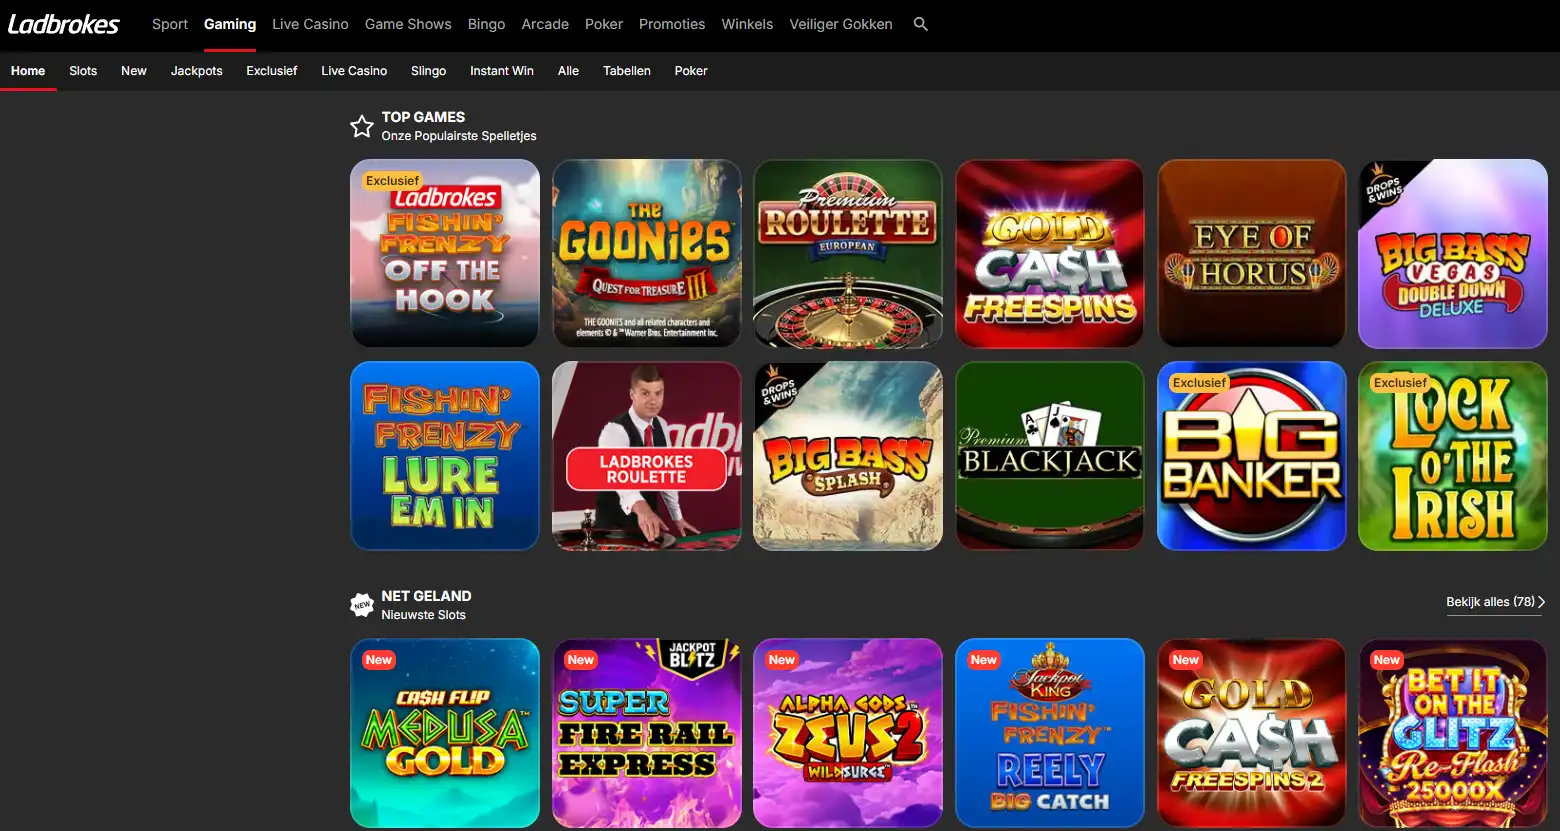
Task: Launch Fishin' Frenzy Off The Hook game
Action: pyautogui.click(x=445, y=254)
